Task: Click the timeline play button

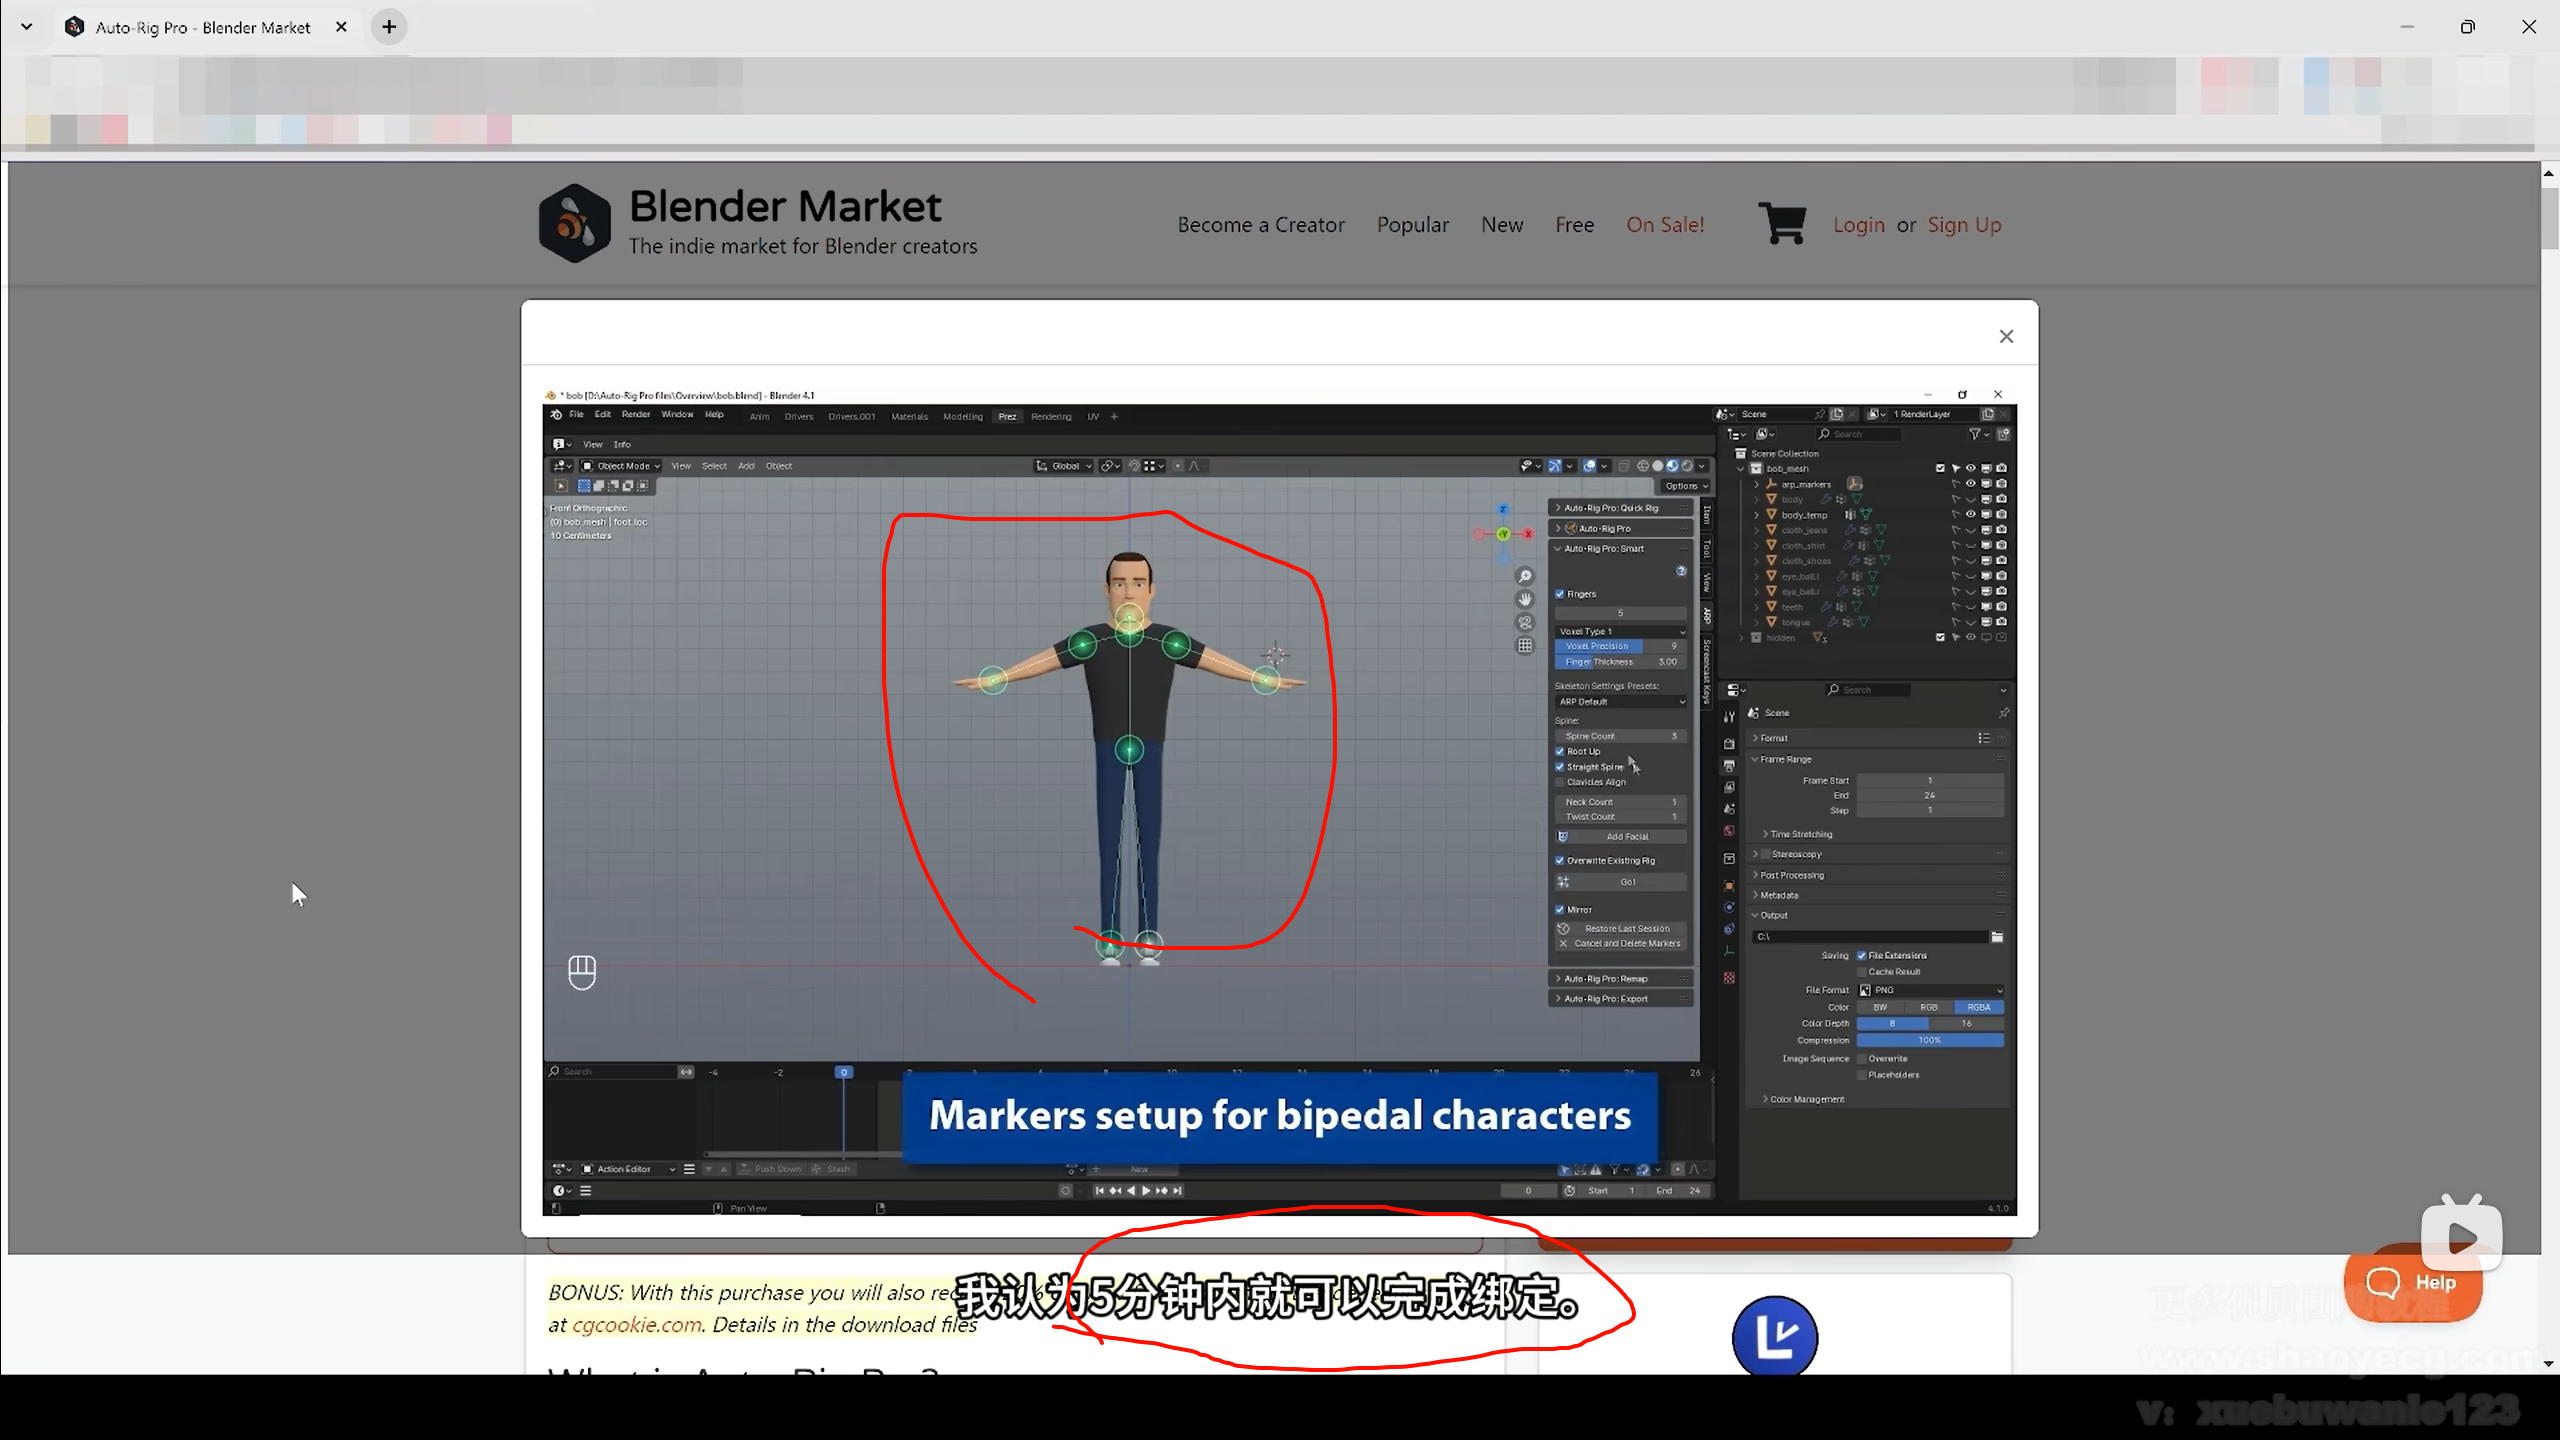Action: pos(1146,1190)
